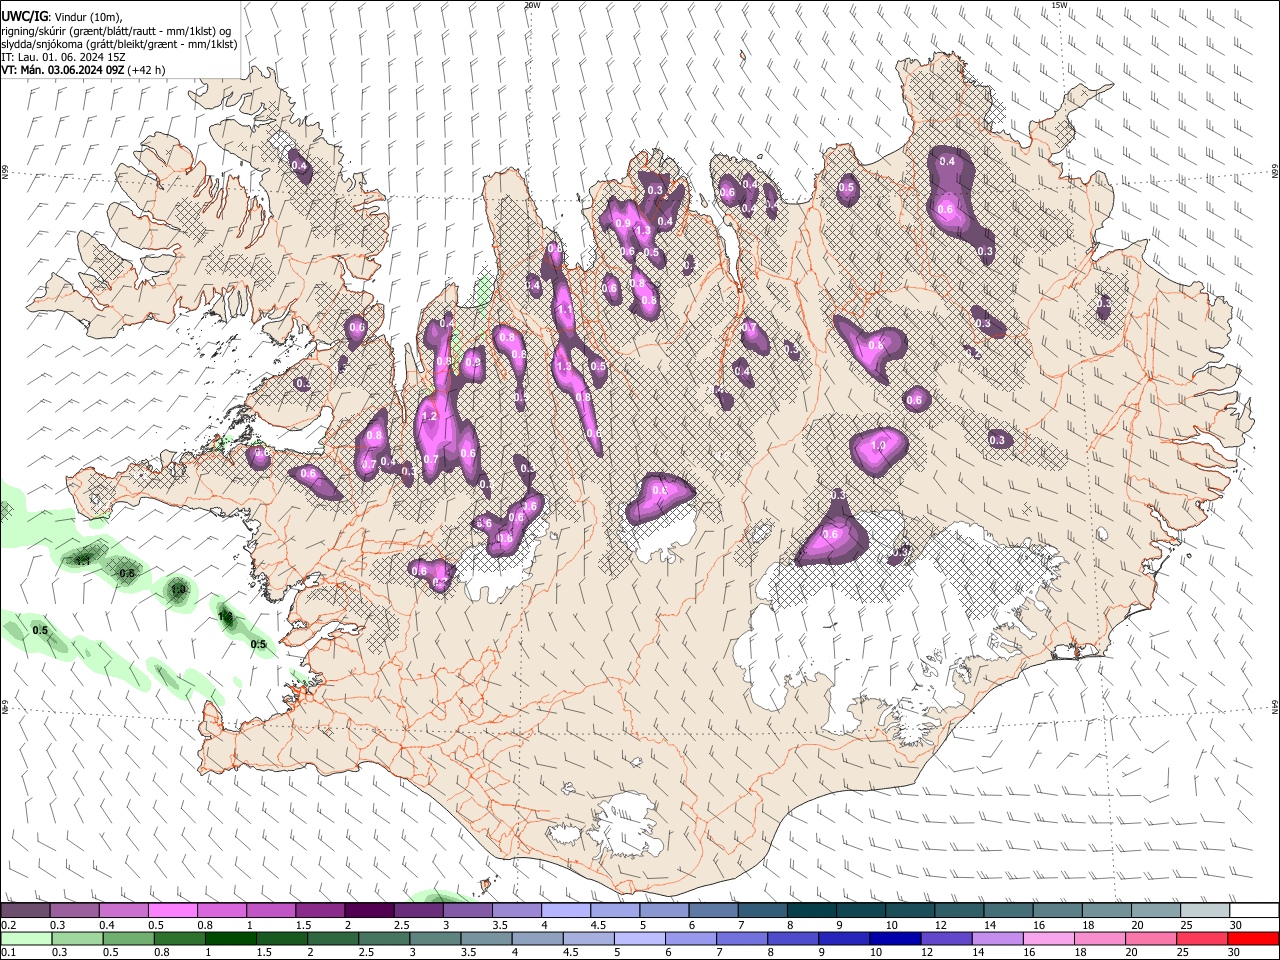Click the rain legend swatch from 14 to 16

coord(997,938)
